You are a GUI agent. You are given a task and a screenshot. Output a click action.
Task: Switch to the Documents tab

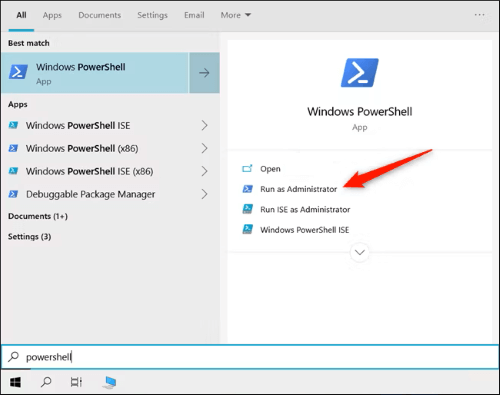click(x=99, y=15)
